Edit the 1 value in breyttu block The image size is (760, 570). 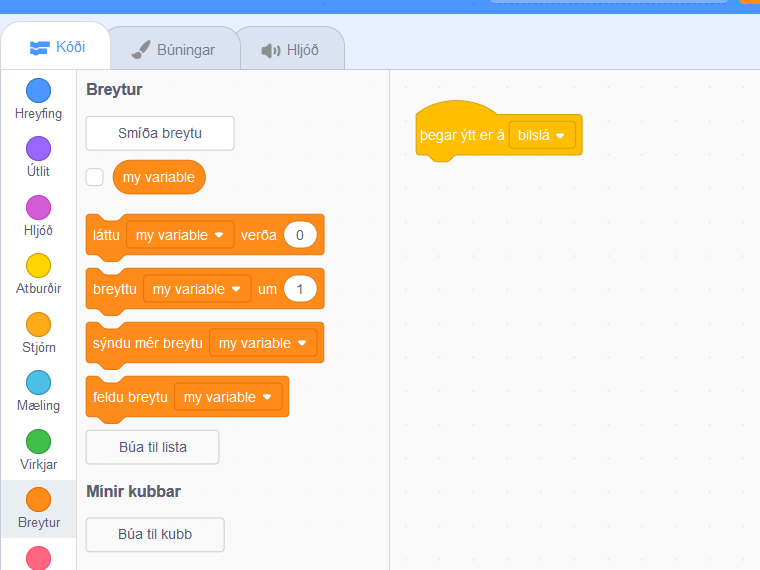pos(300,289)
